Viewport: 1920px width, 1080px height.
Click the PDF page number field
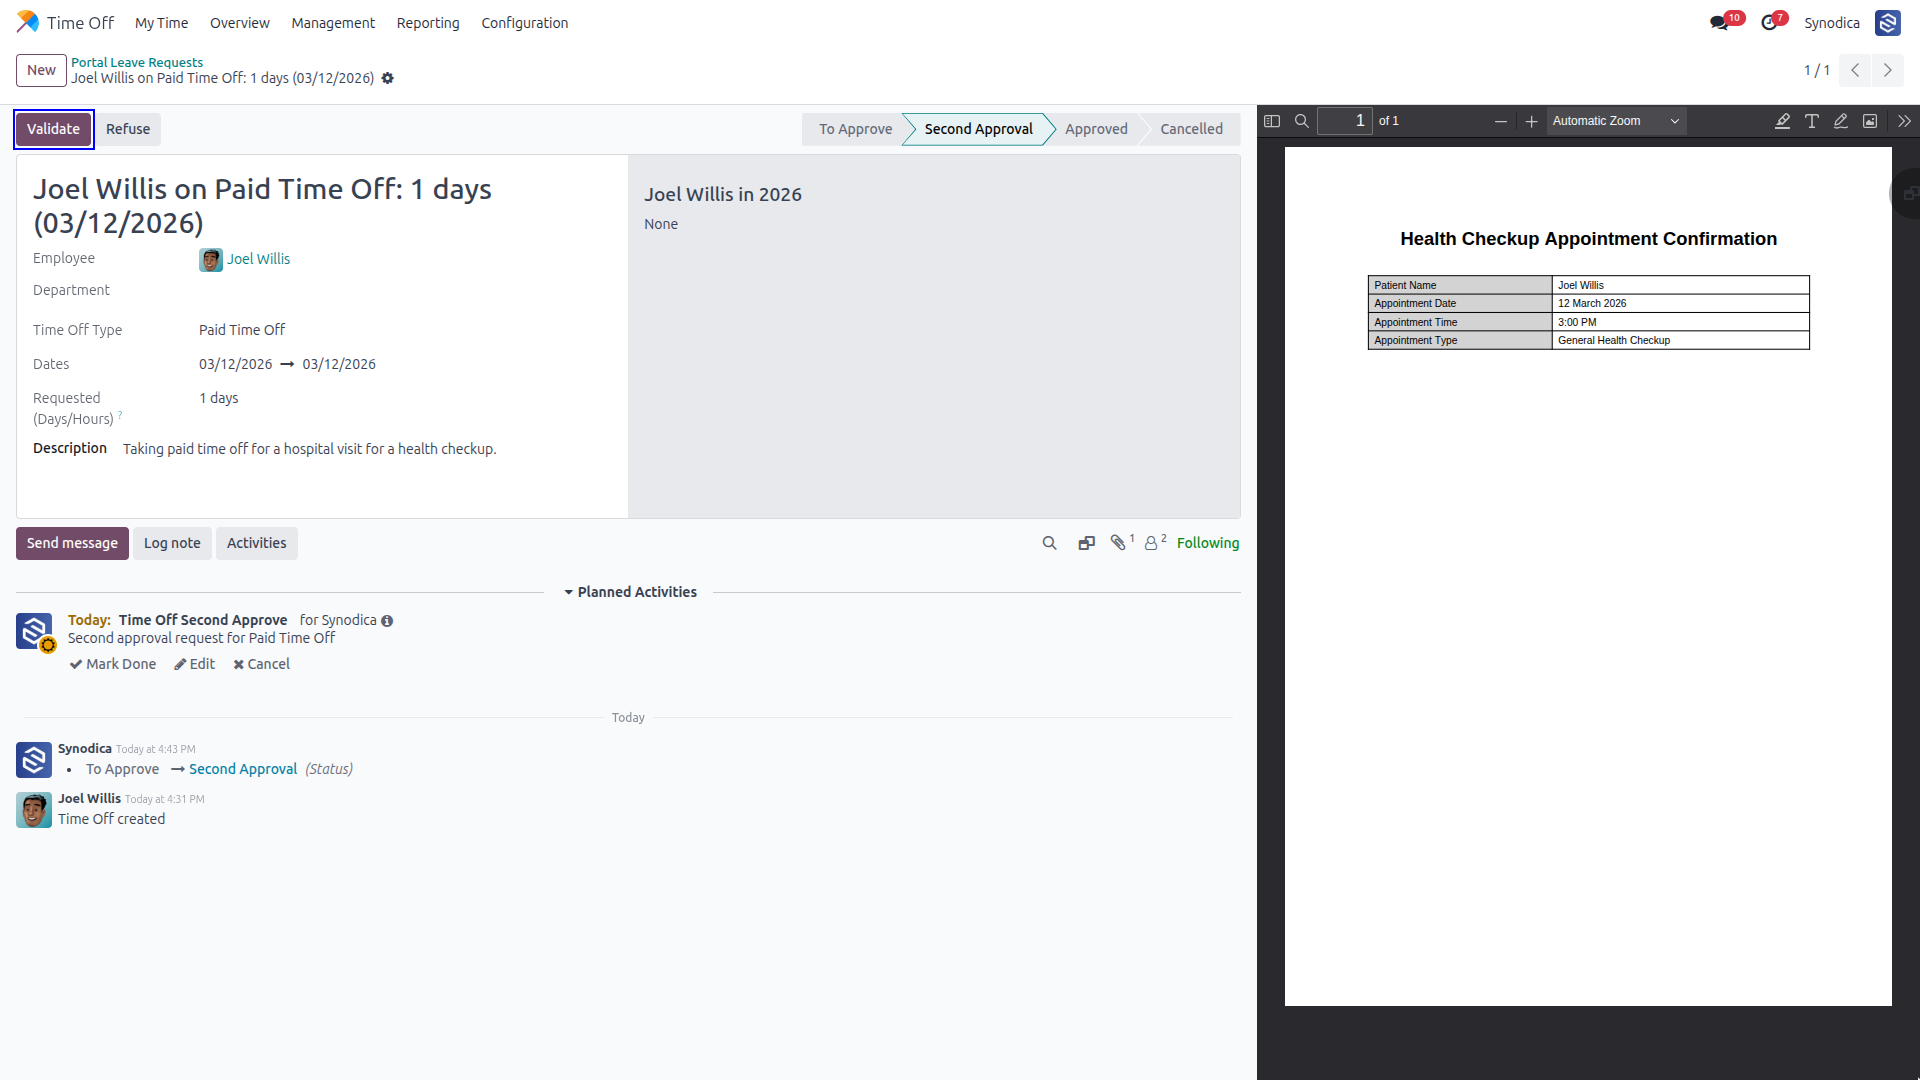(1344, 121)
